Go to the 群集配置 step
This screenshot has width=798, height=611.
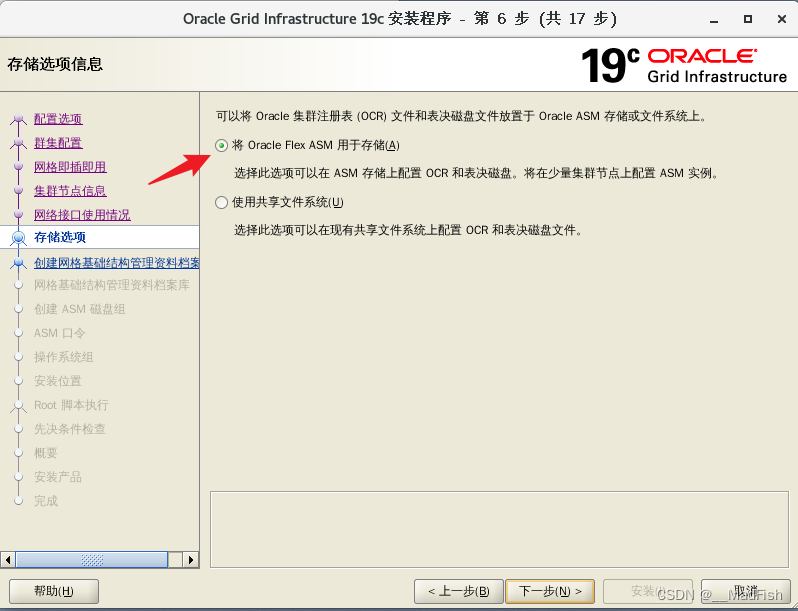click(58, 143)
